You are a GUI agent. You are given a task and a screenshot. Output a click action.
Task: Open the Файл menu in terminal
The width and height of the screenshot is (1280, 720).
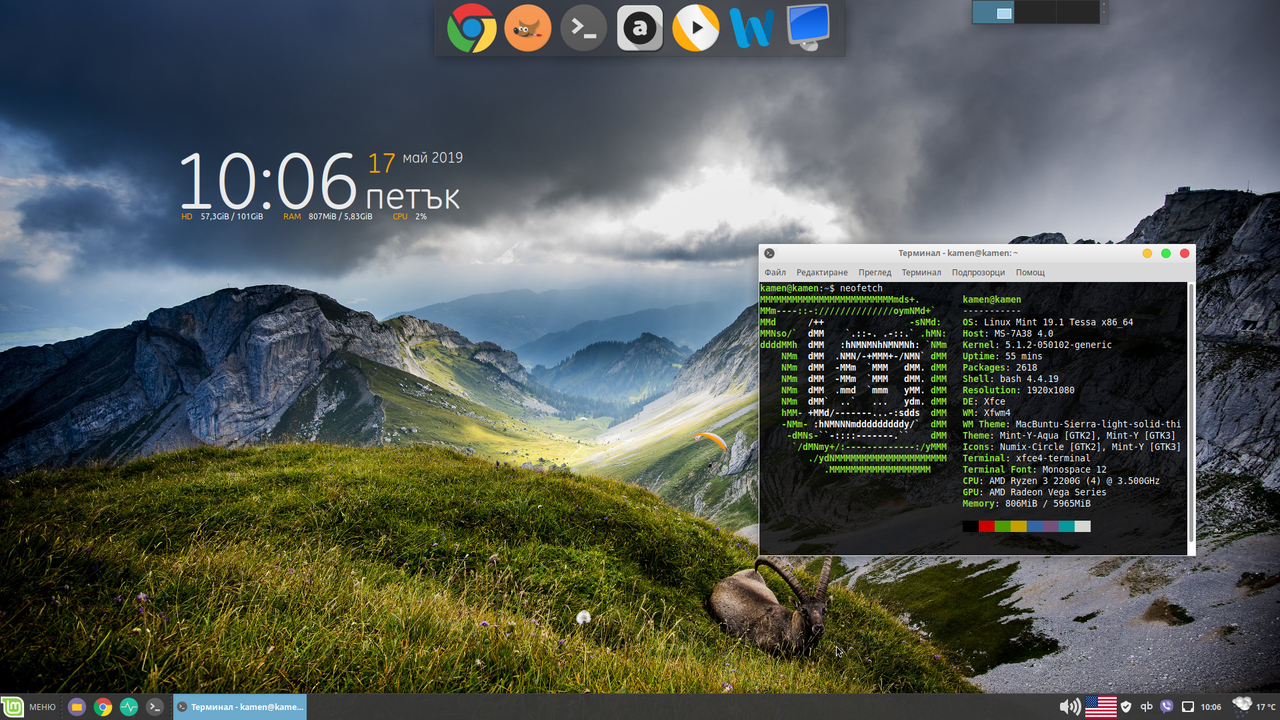tap(775, 272)
